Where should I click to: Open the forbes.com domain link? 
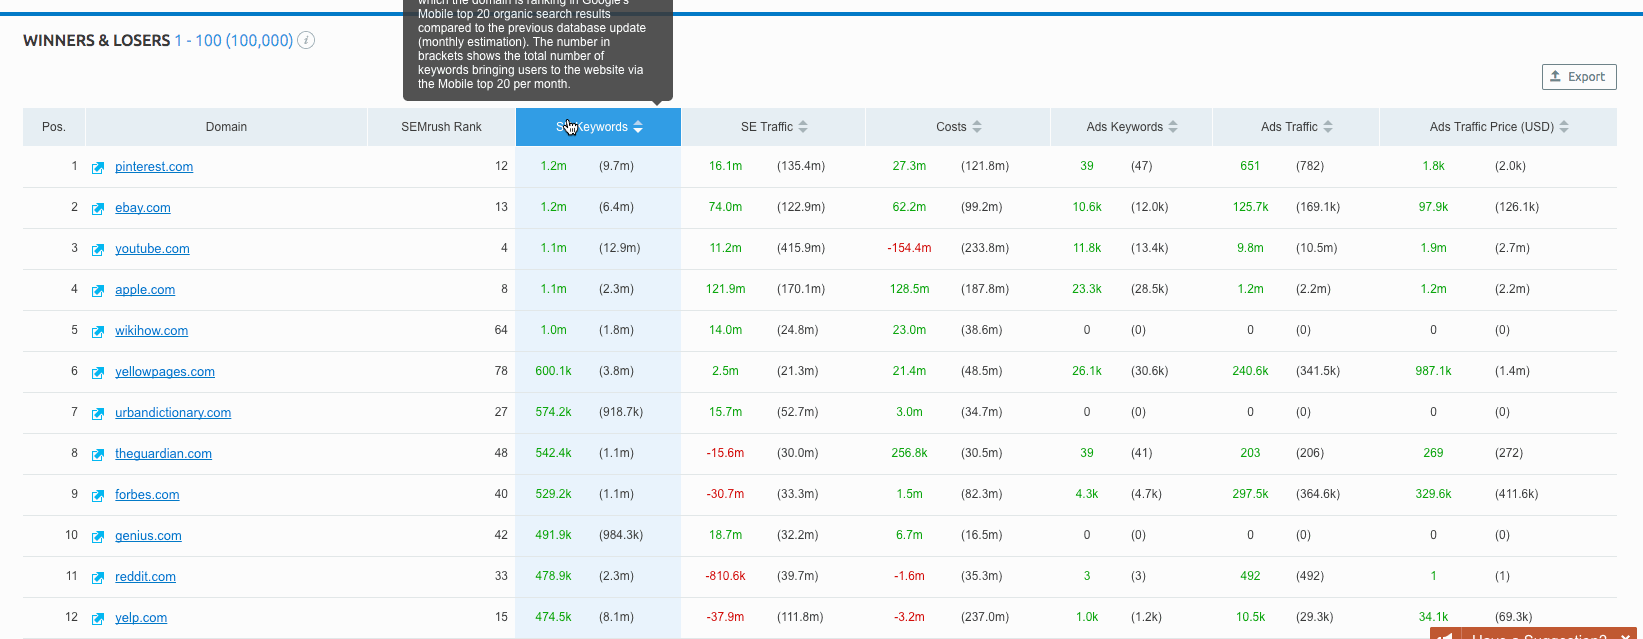(147, 495)
